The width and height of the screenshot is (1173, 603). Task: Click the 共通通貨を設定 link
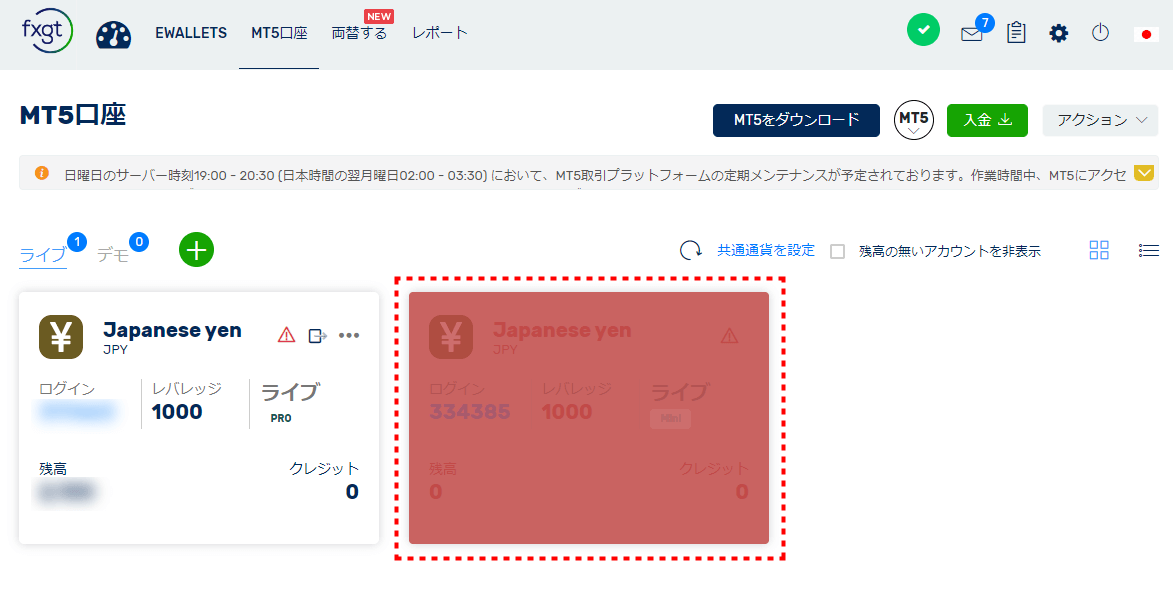[x=766, y=250]
